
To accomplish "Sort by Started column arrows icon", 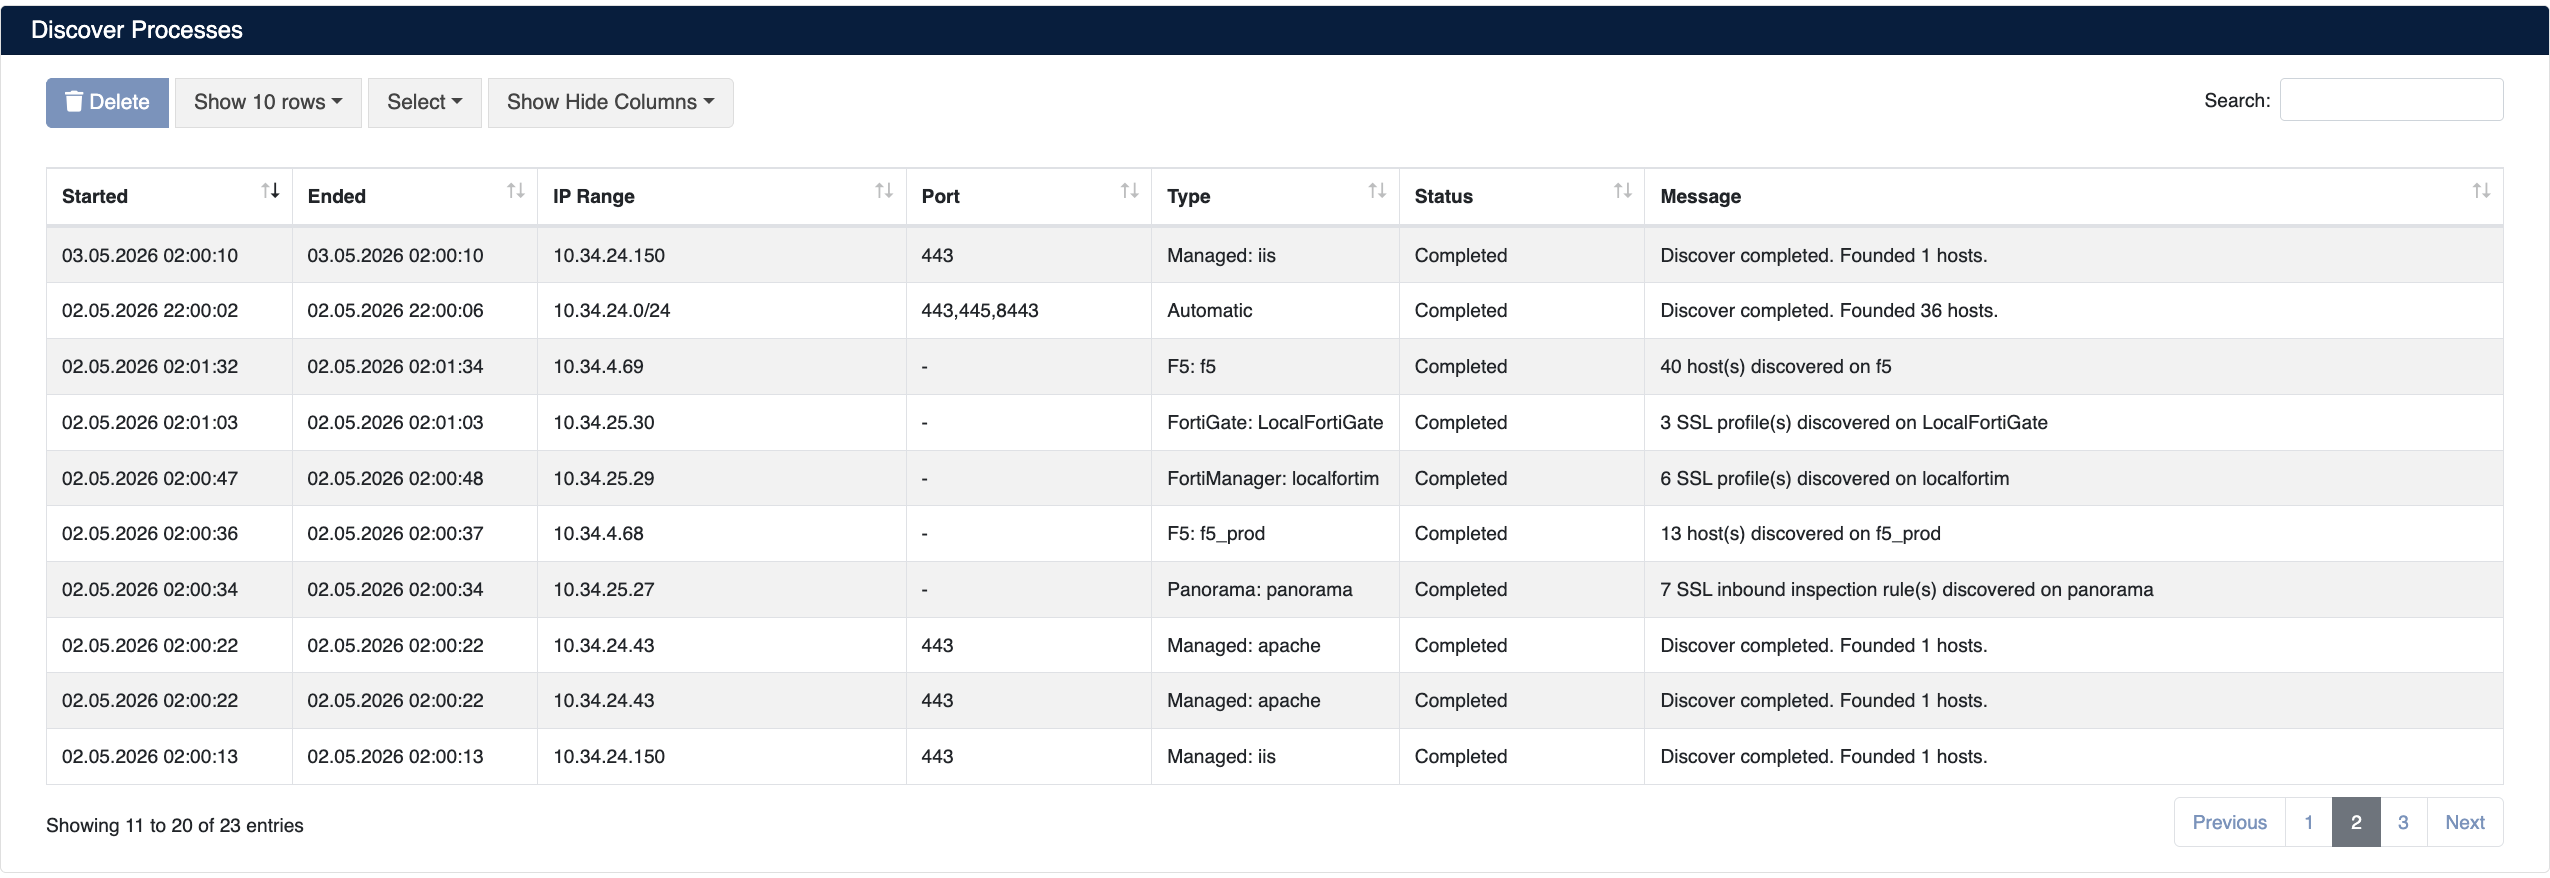I will click(x=270, y=191).
